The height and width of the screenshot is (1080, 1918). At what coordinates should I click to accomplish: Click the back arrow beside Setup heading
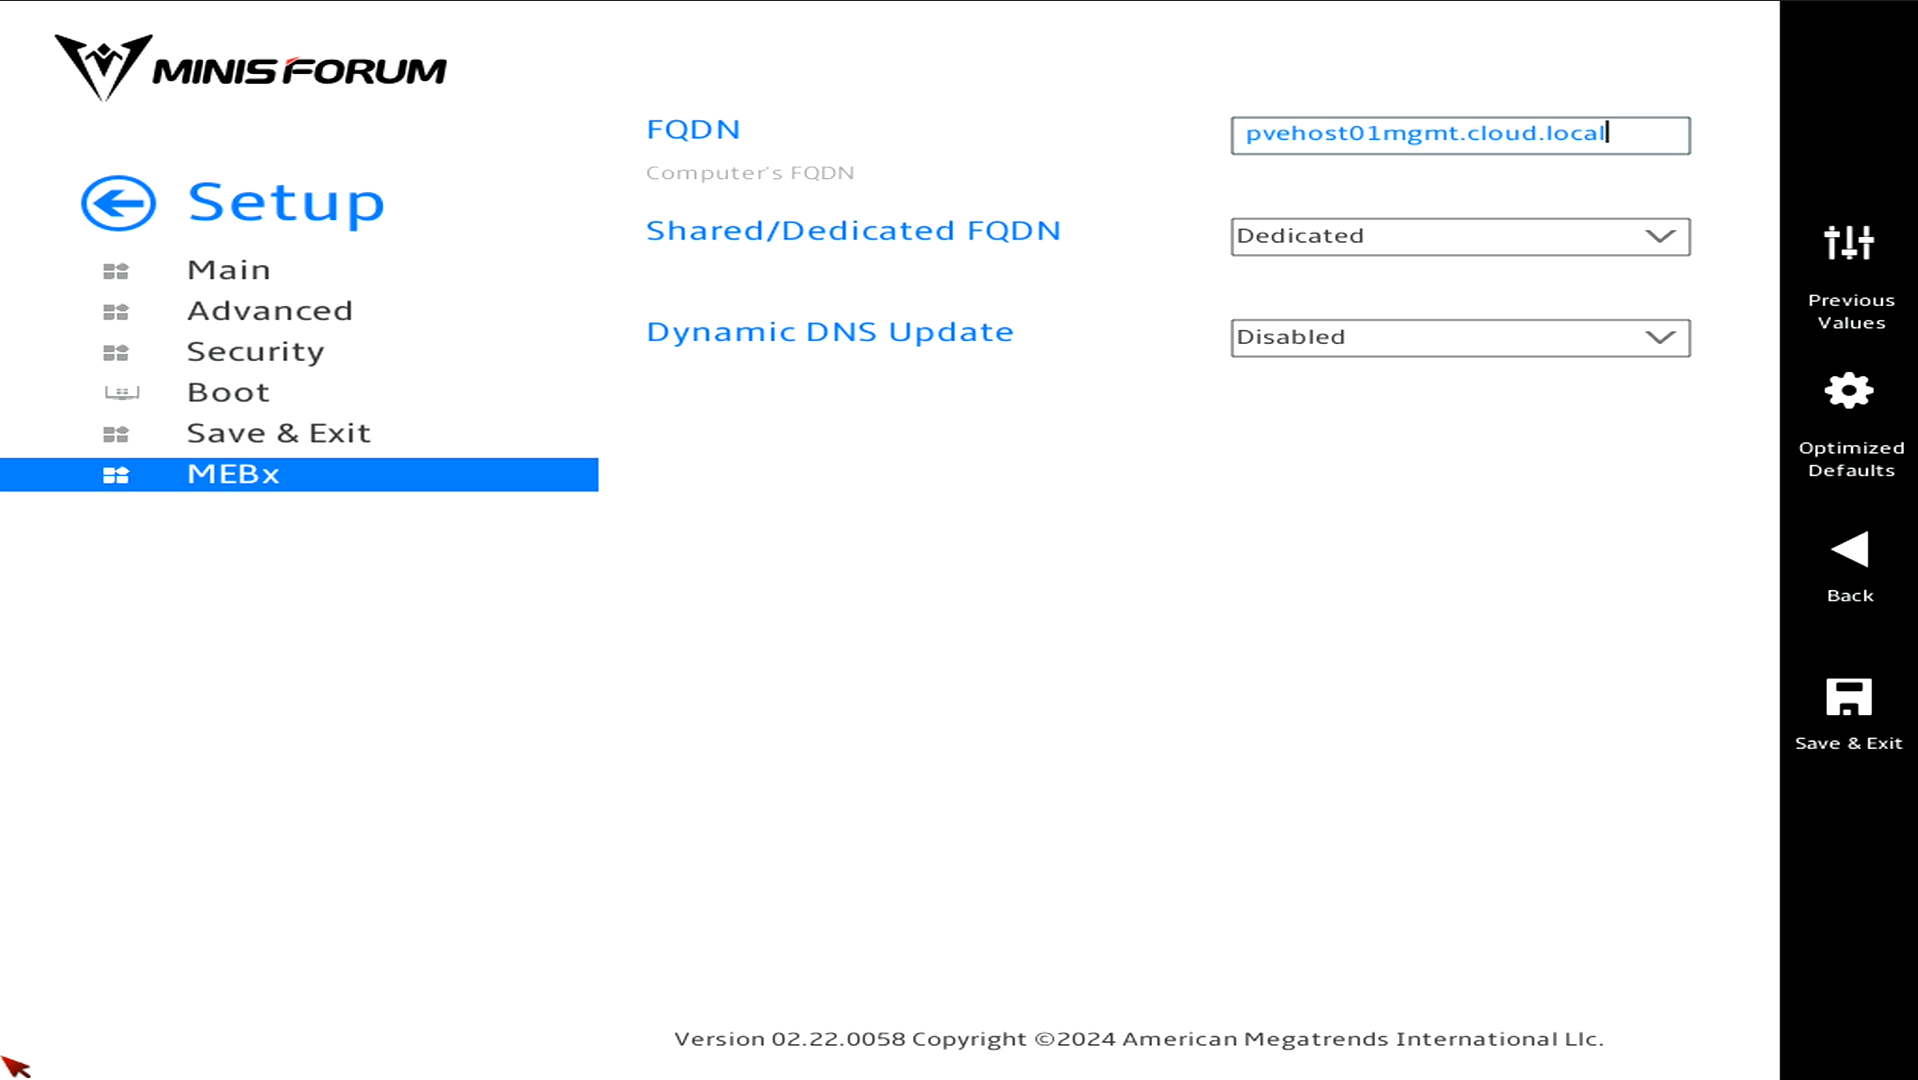(117, 202)
